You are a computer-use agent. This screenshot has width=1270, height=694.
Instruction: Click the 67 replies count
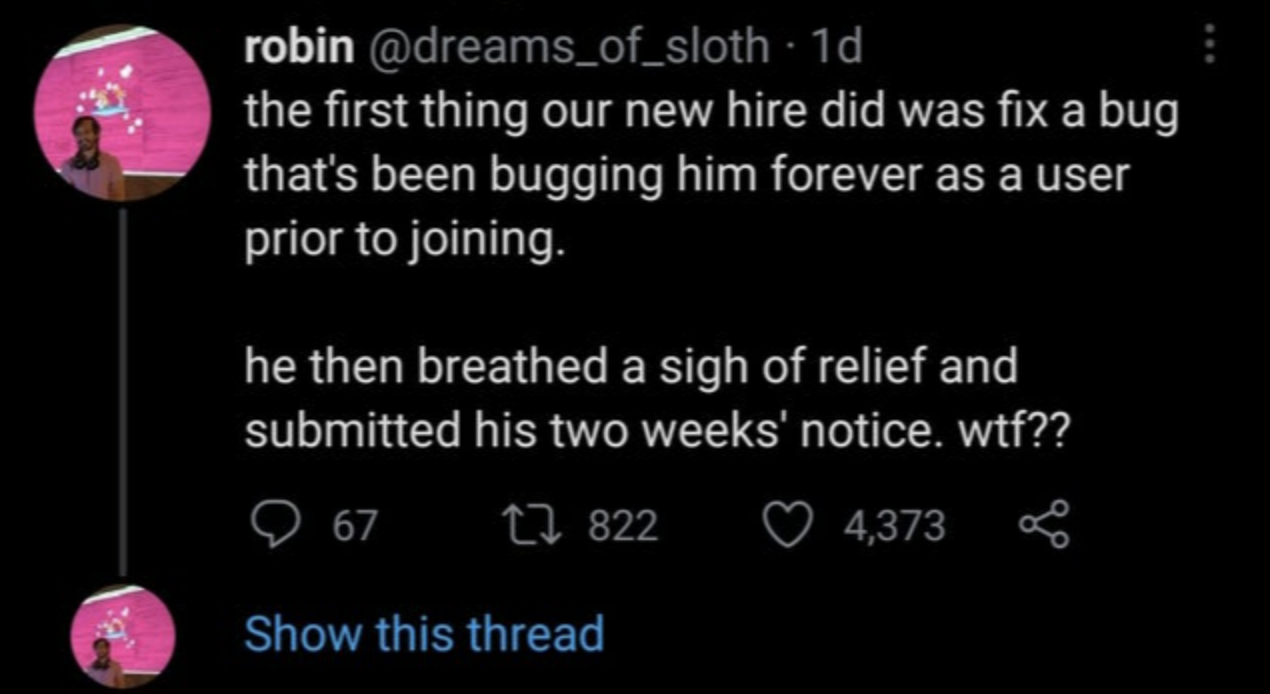coord(354,526)
